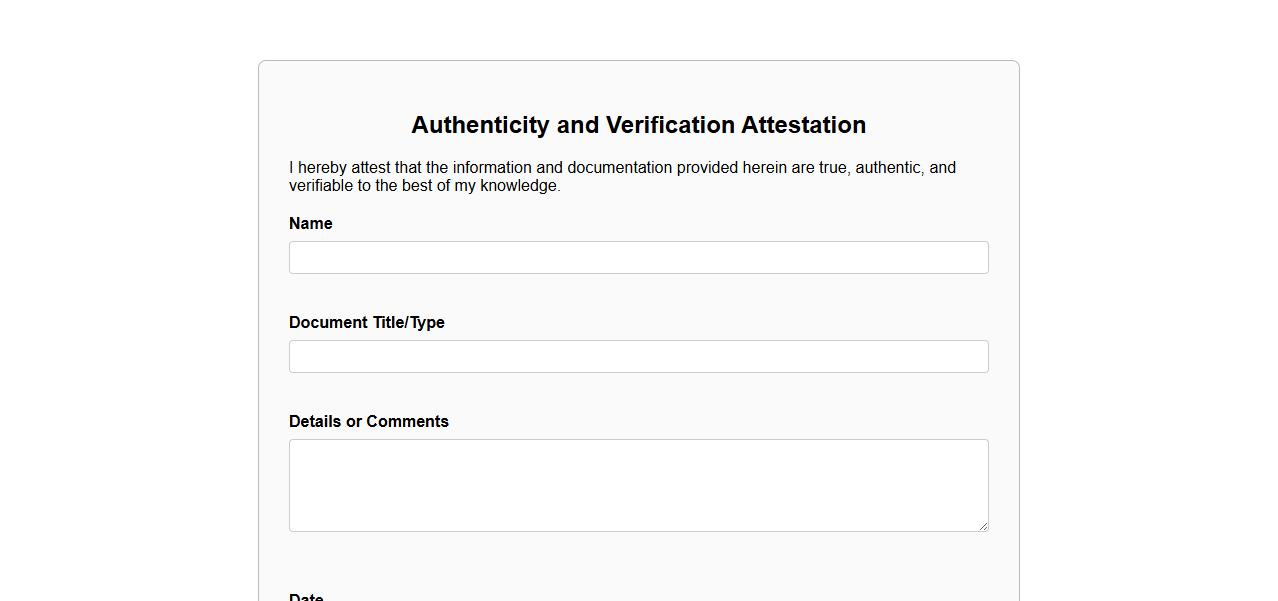Click the word Attestation in the title
This screenshot has height=601, width=1278.
coord(803,125)
